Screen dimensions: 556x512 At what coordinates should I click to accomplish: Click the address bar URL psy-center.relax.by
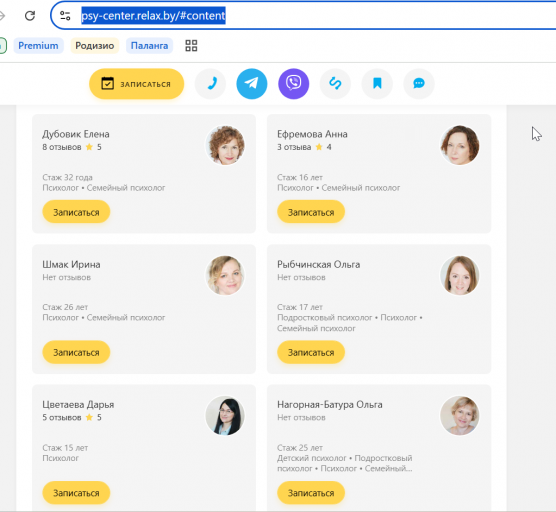click(153, 16)
